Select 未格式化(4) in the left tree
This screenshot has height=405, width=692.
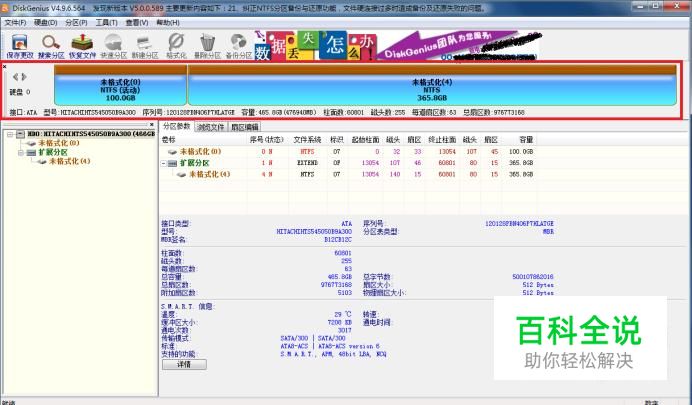click(70, 161)
